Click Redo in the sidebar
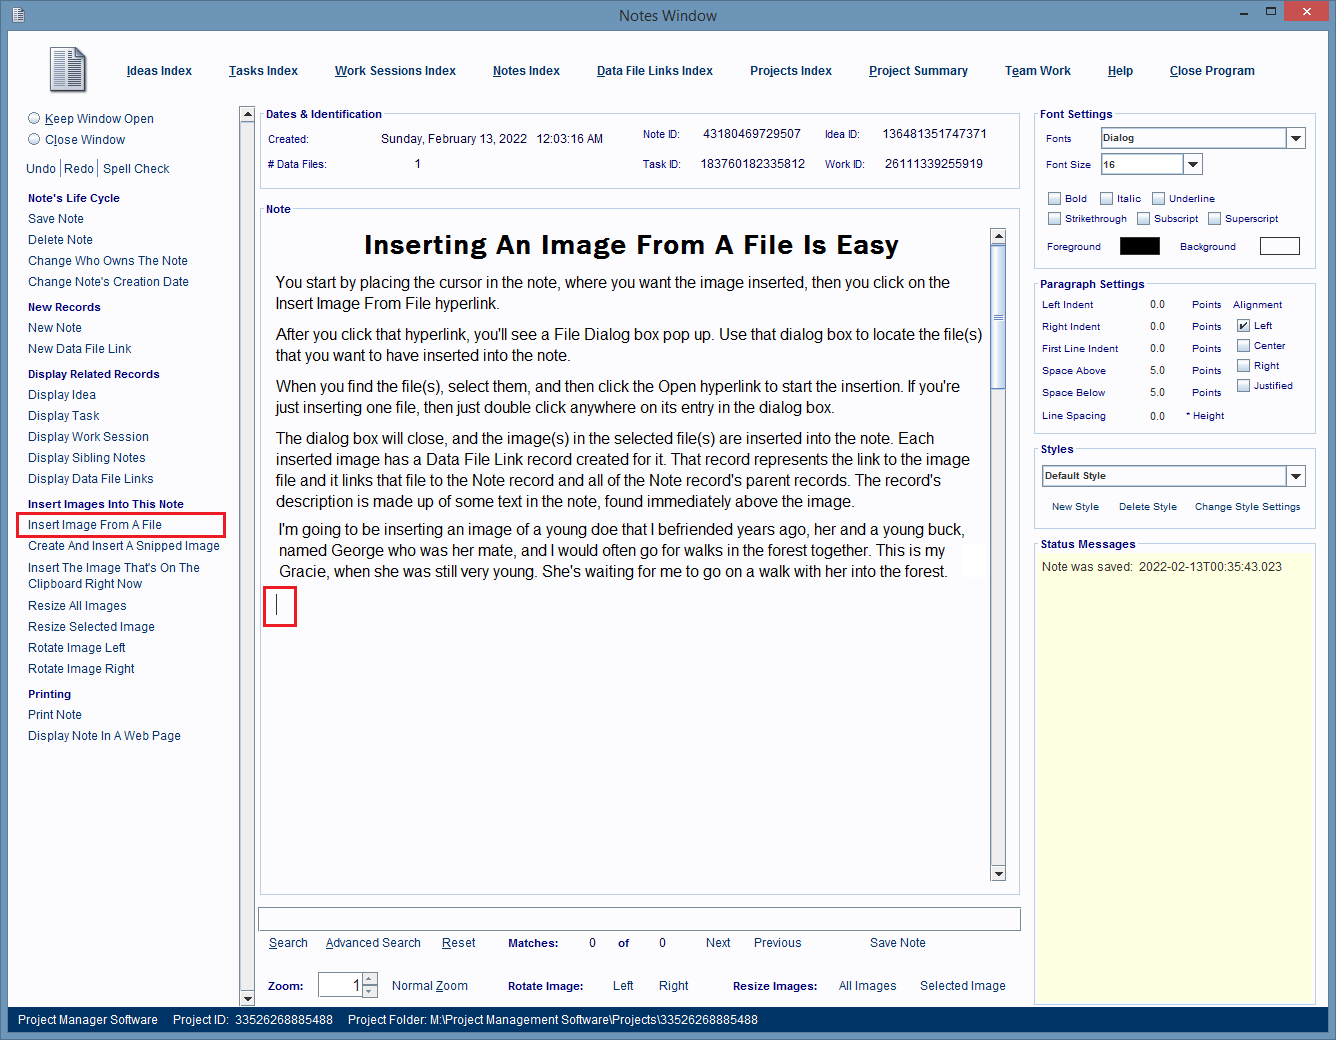 79,169
